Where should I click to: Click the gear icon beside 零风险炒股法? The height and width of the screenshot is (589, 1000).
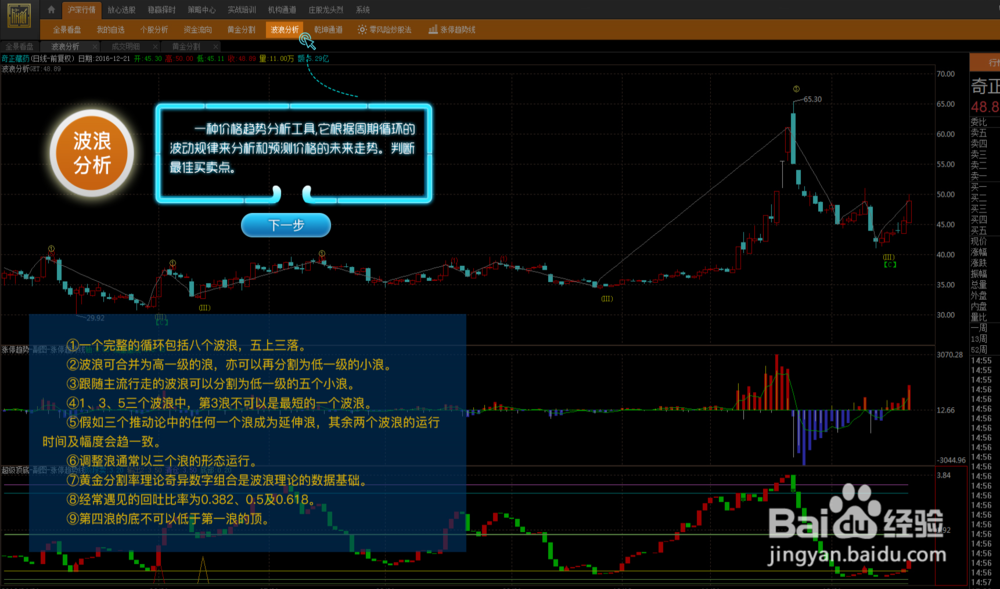coord(362,29)
